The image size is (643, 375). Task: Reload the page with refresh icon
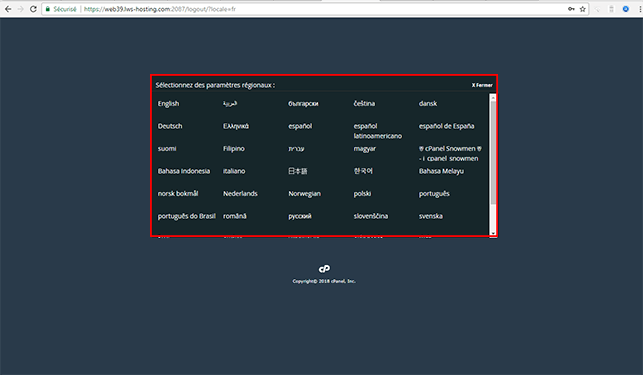coord(33,9)
